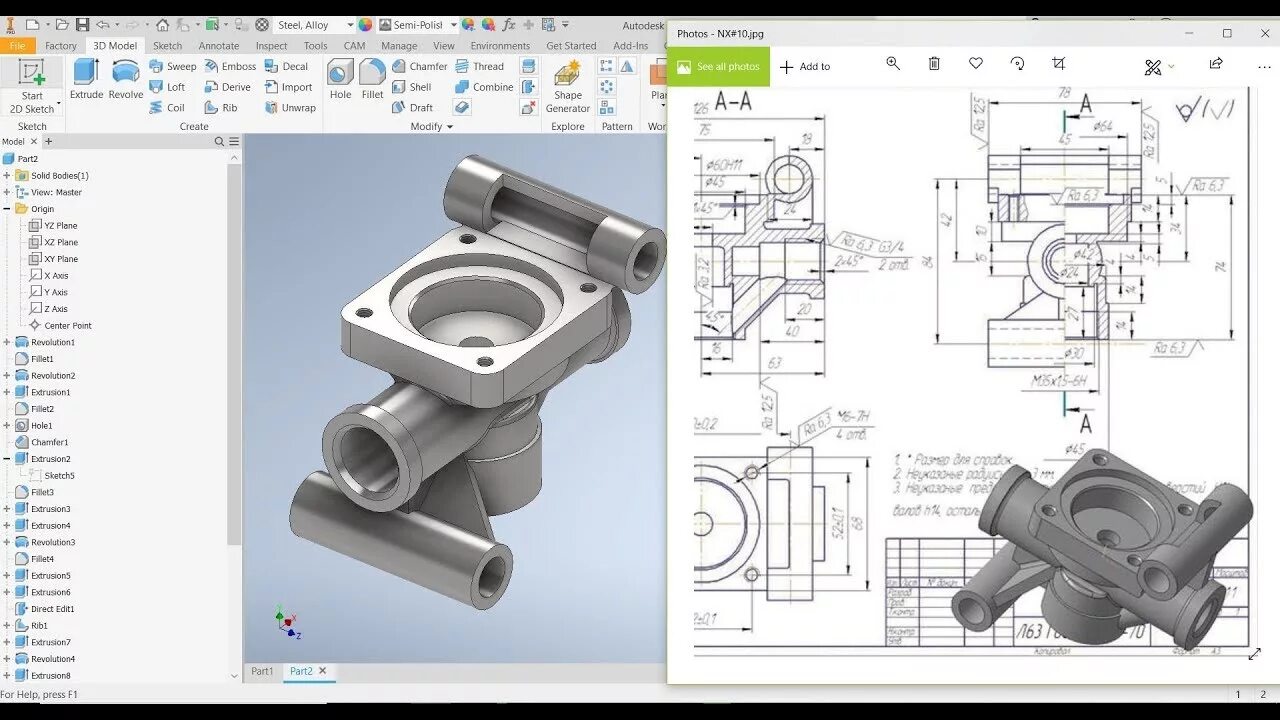Select the Decal tool
Screen dimensions: 1280x720
(x=286, y=66)
